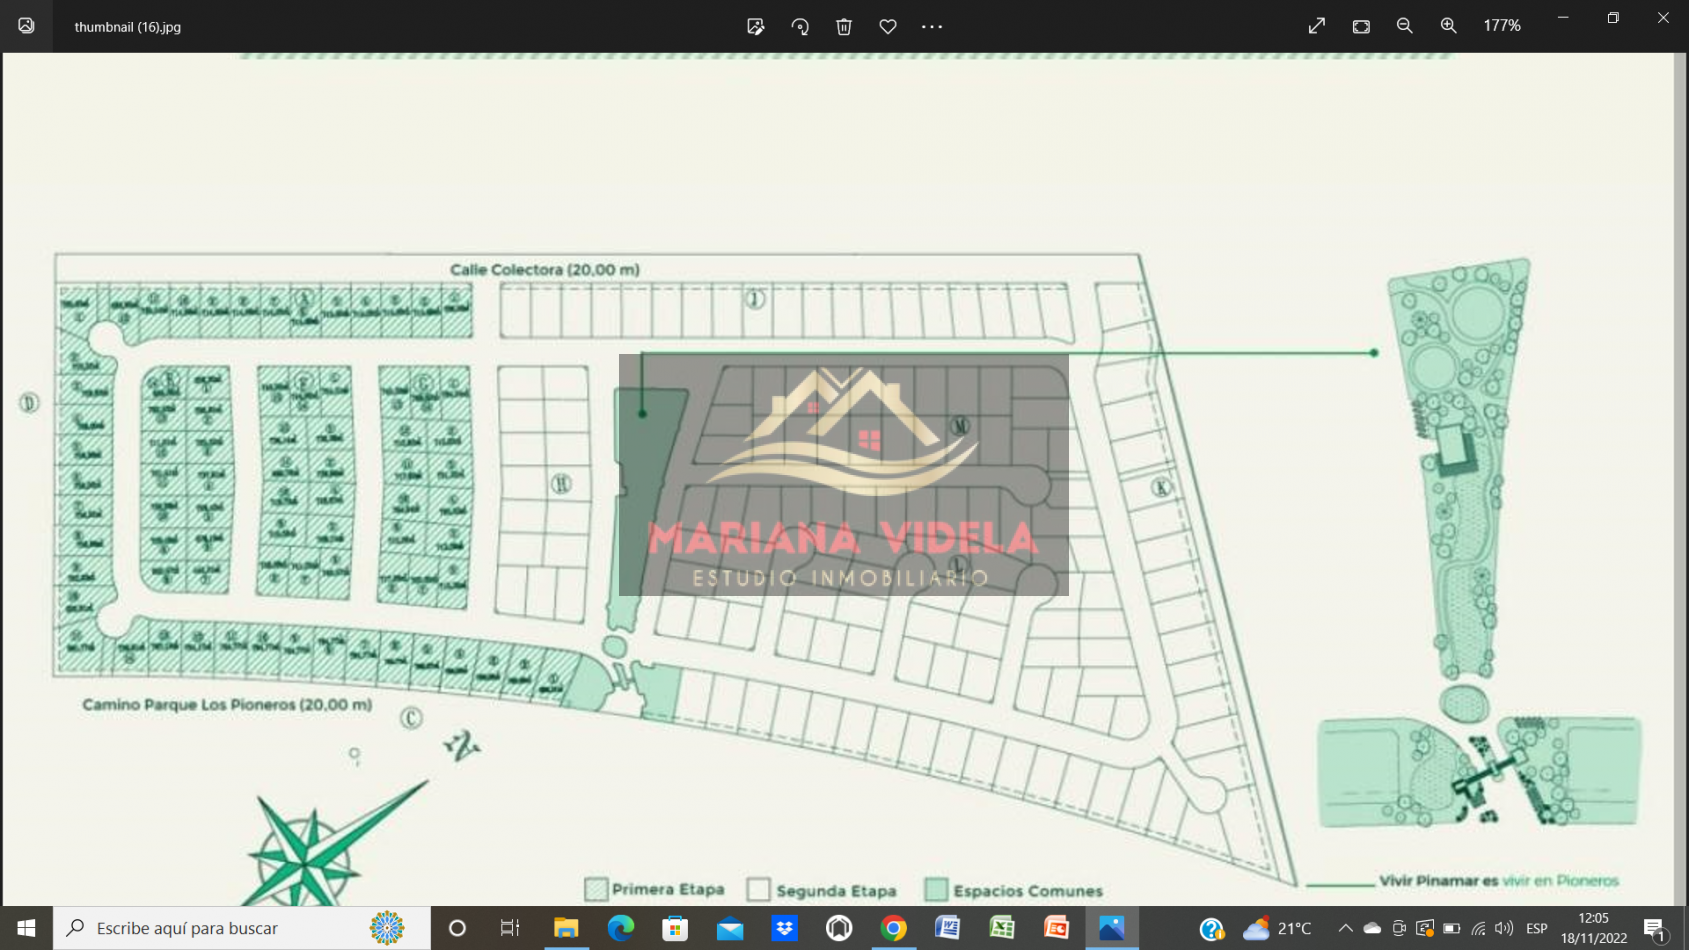Click the 'Primera Etapa' legend label

668,889
